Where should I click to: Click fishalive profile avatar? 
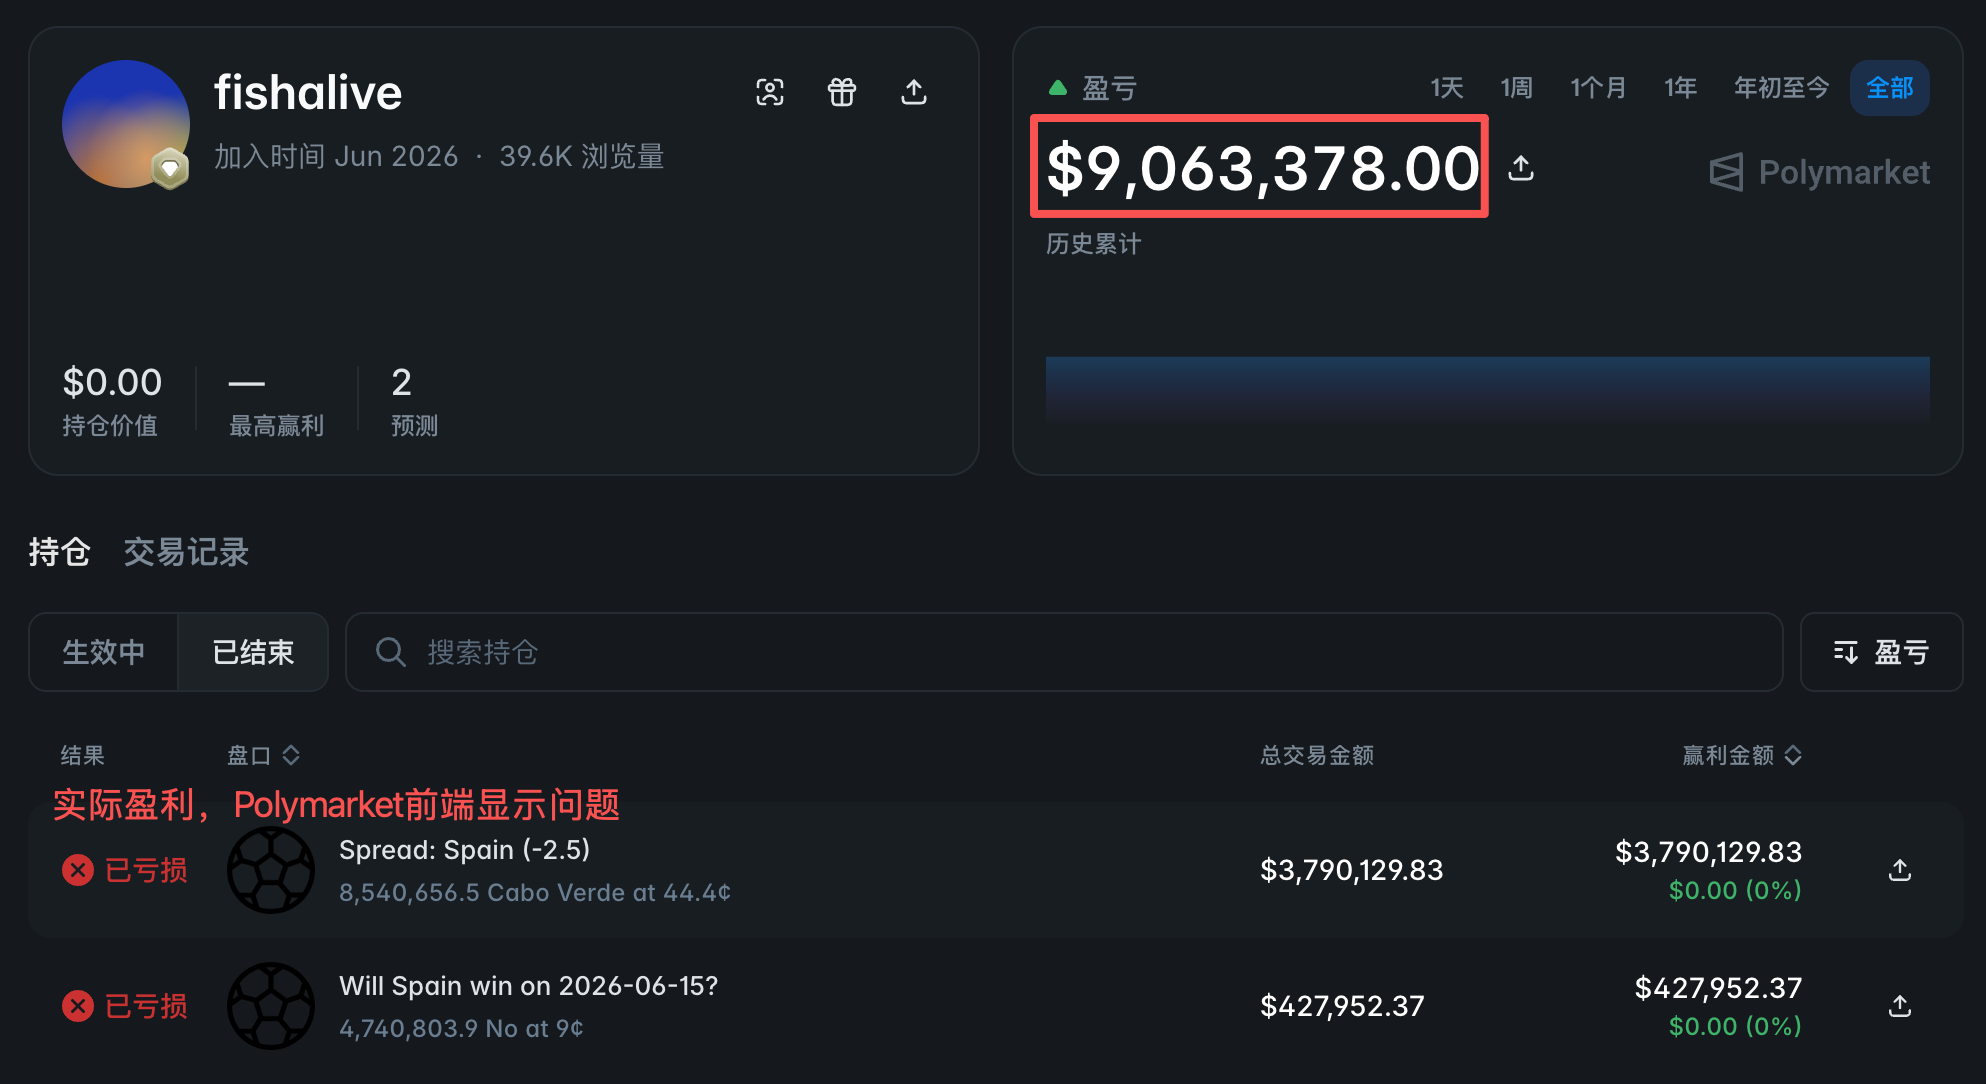[x=126, y=124]
